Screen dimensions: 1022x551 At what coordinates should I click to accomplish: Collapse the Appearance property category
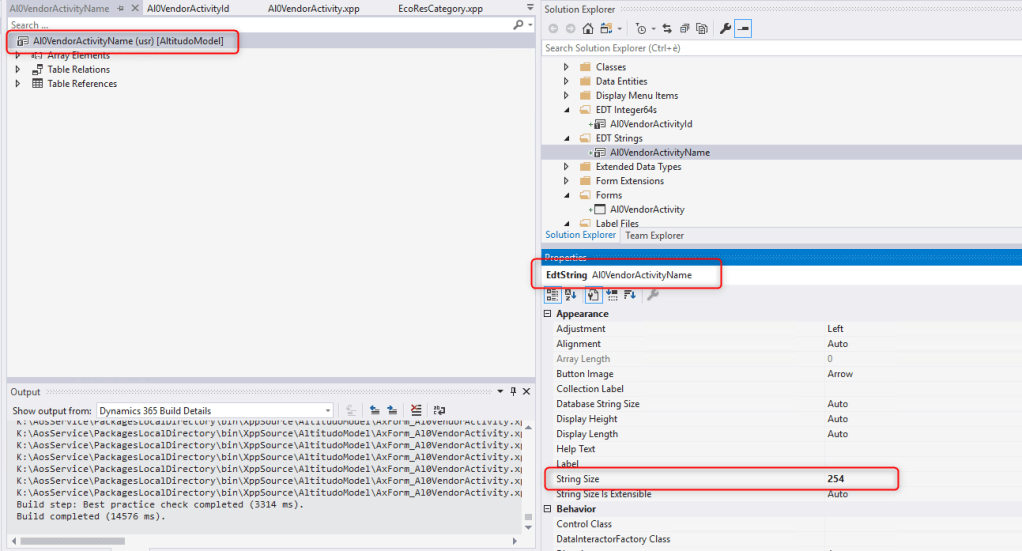point(549,314)
